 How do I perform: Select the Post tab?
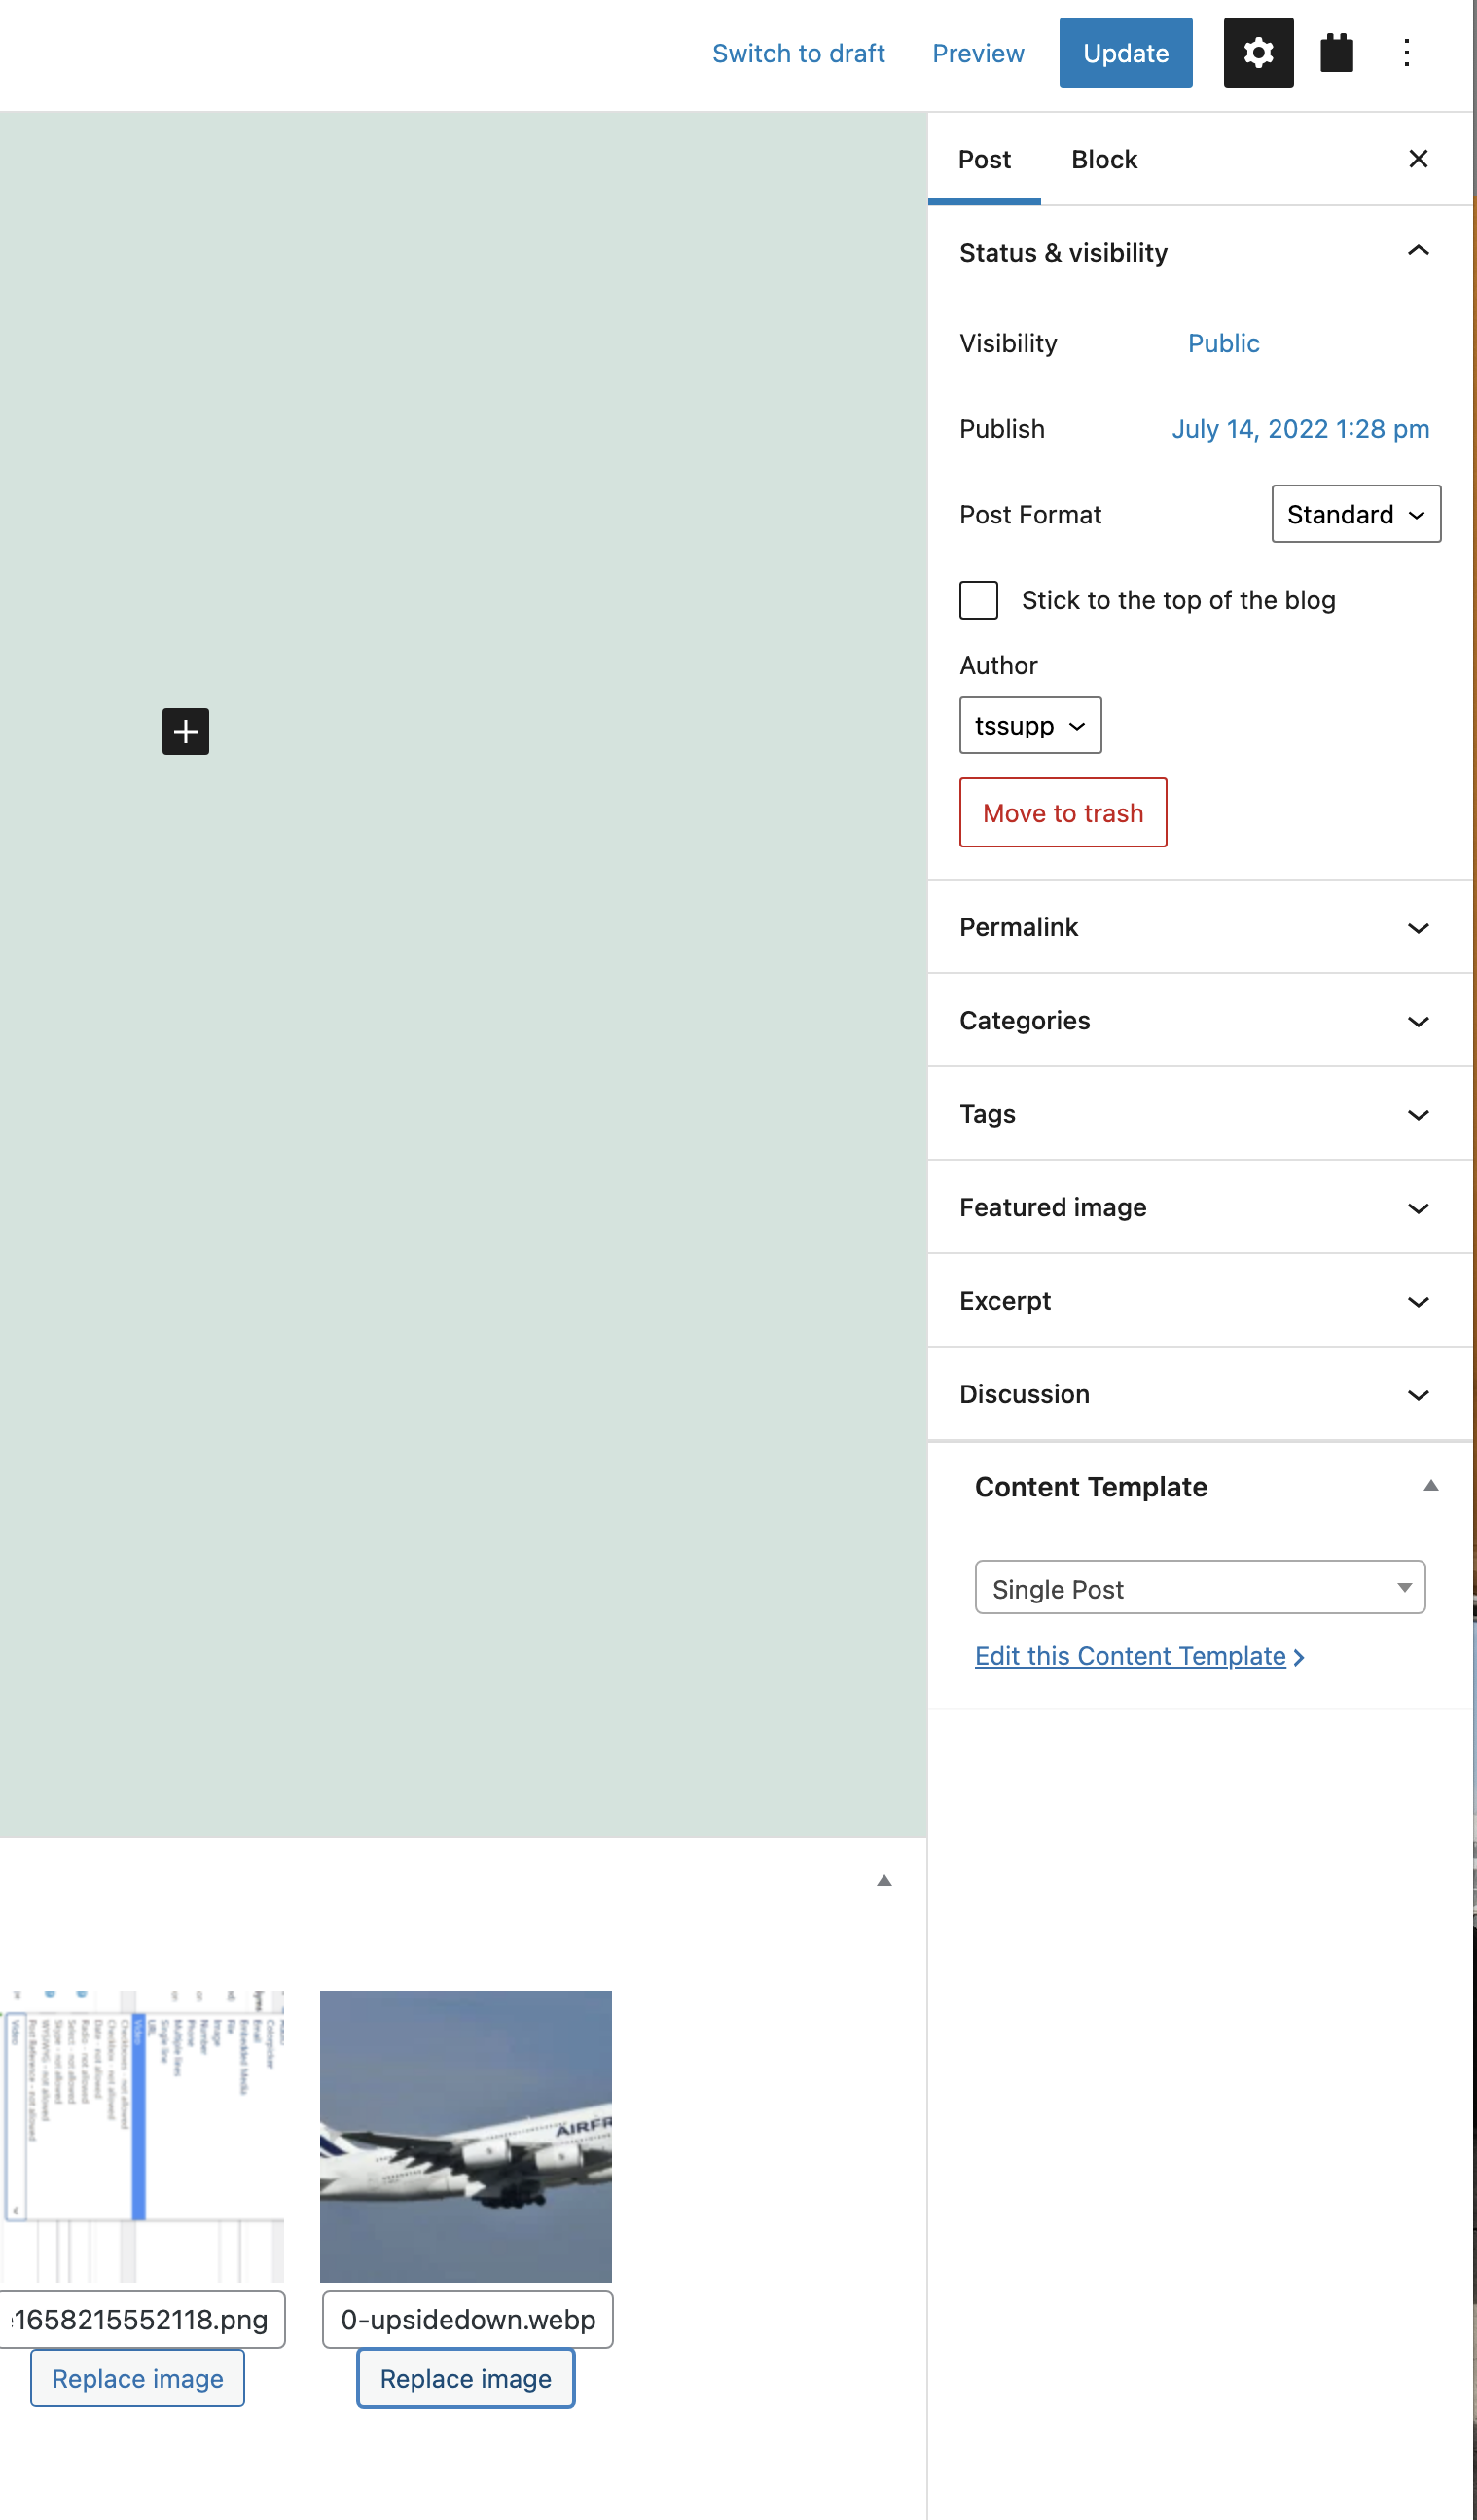(x=984, y=159)
